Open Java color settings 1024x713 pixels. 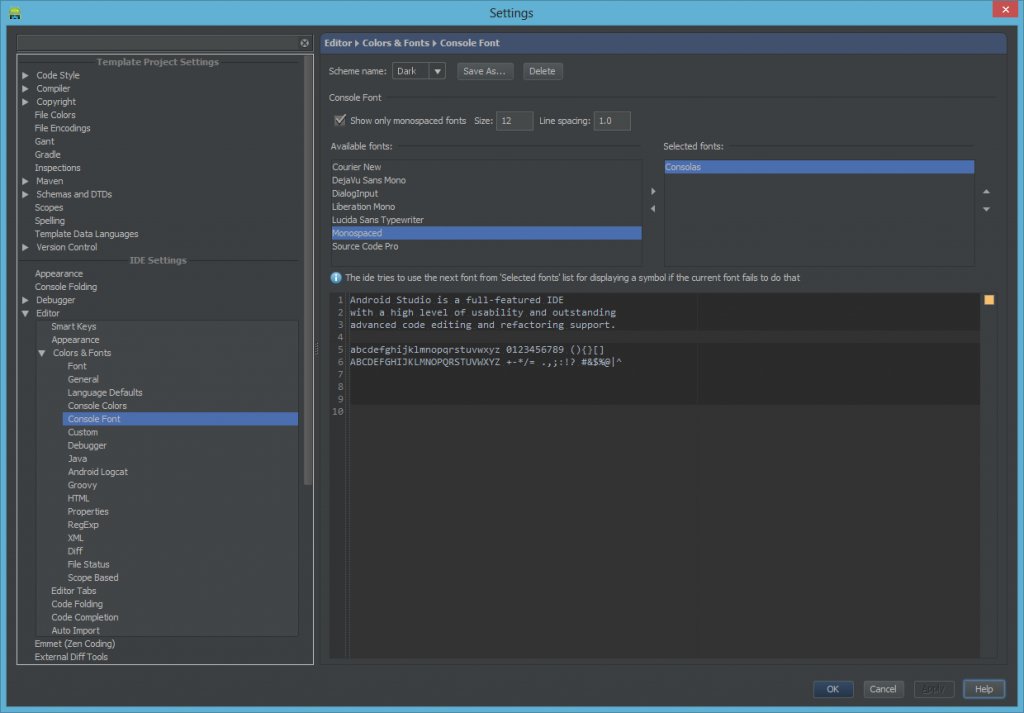point(77,459)
